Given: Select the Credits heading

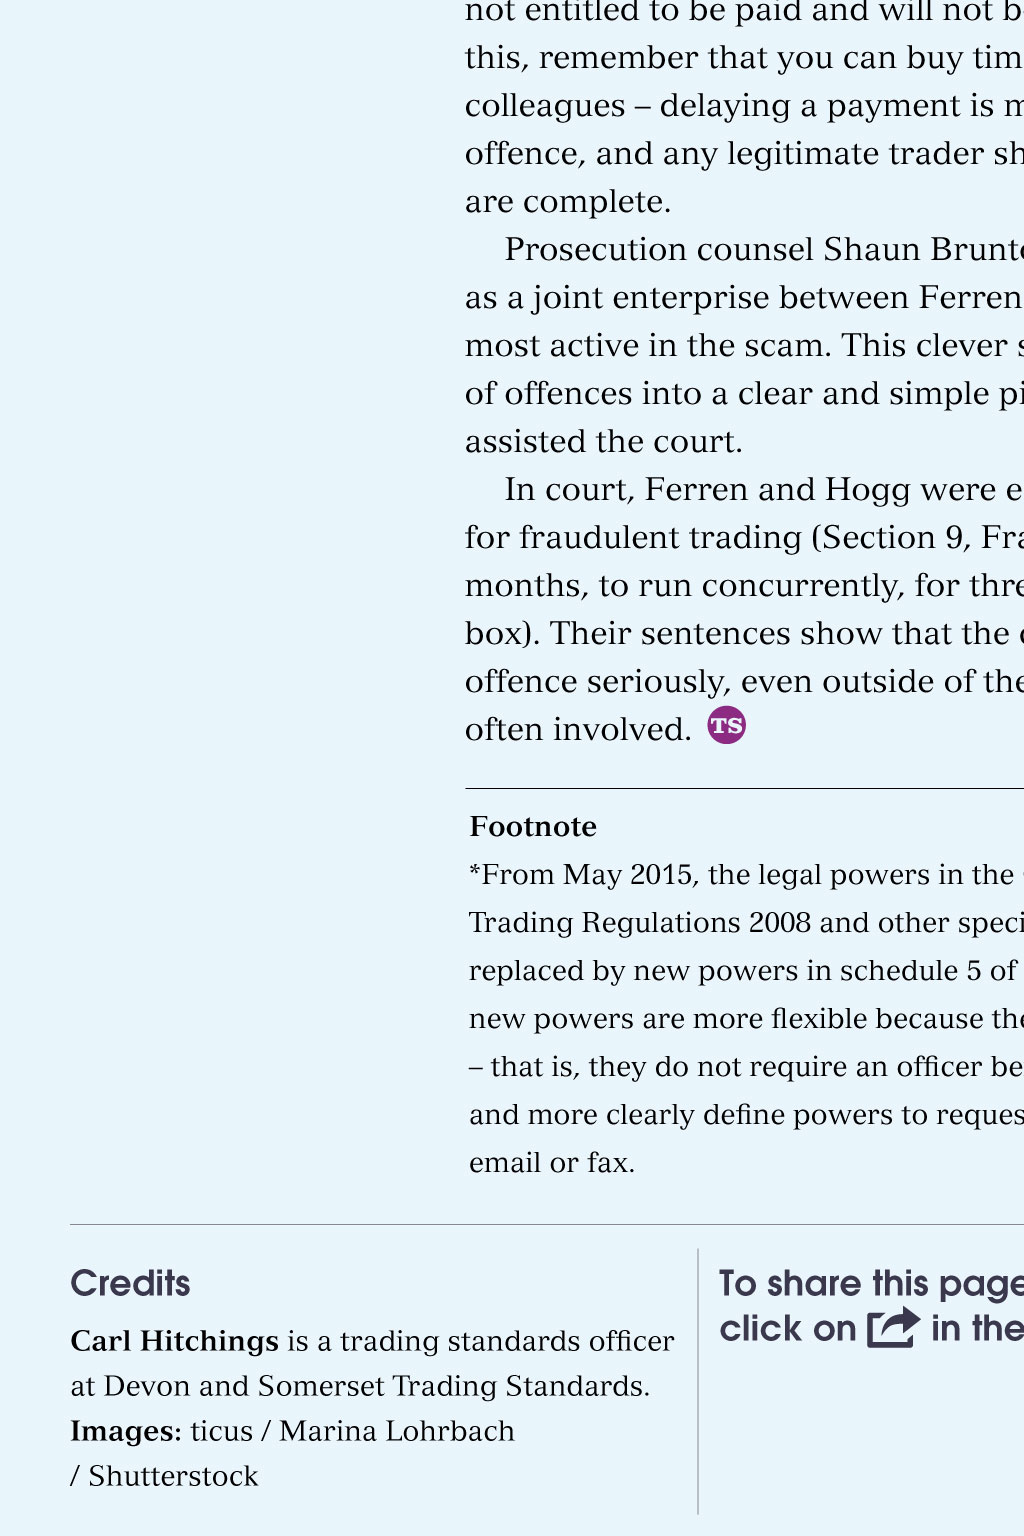Looking at the screenshot, I should point(130,1283).
